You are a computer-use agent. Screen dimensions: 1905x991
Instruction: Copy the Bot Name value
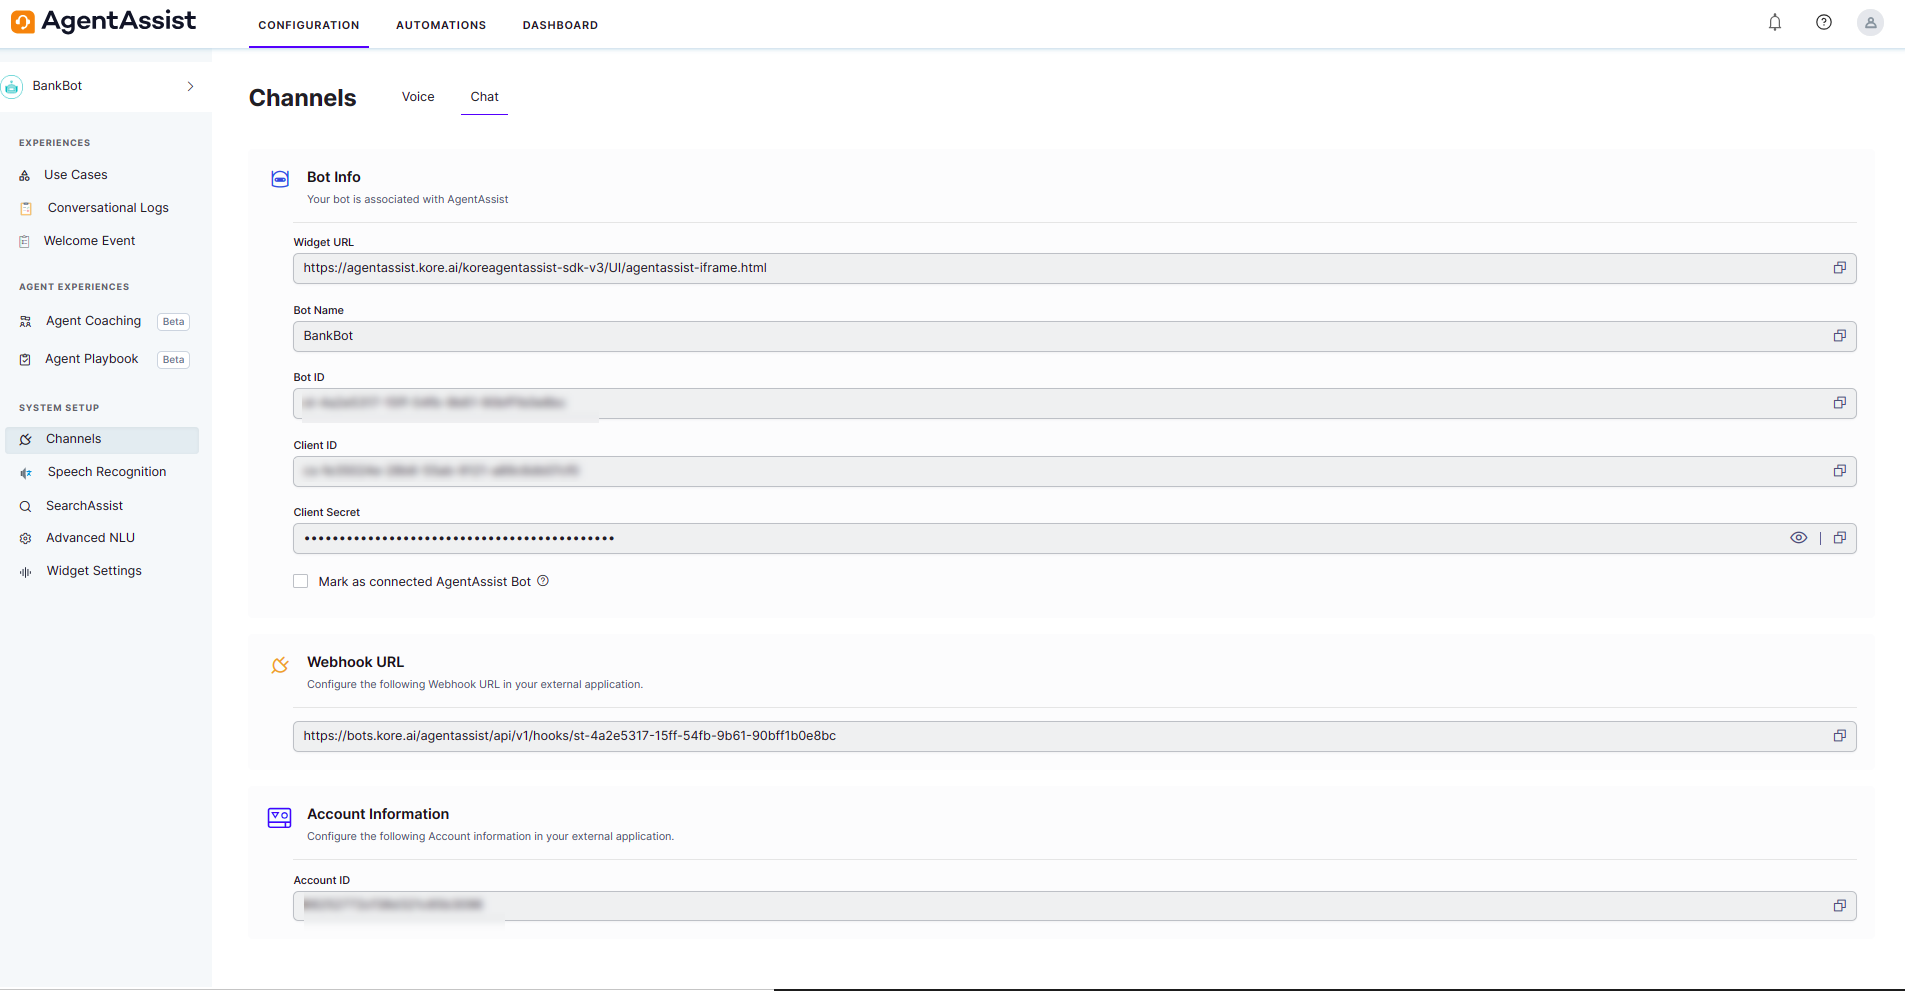pos(1839,336)
